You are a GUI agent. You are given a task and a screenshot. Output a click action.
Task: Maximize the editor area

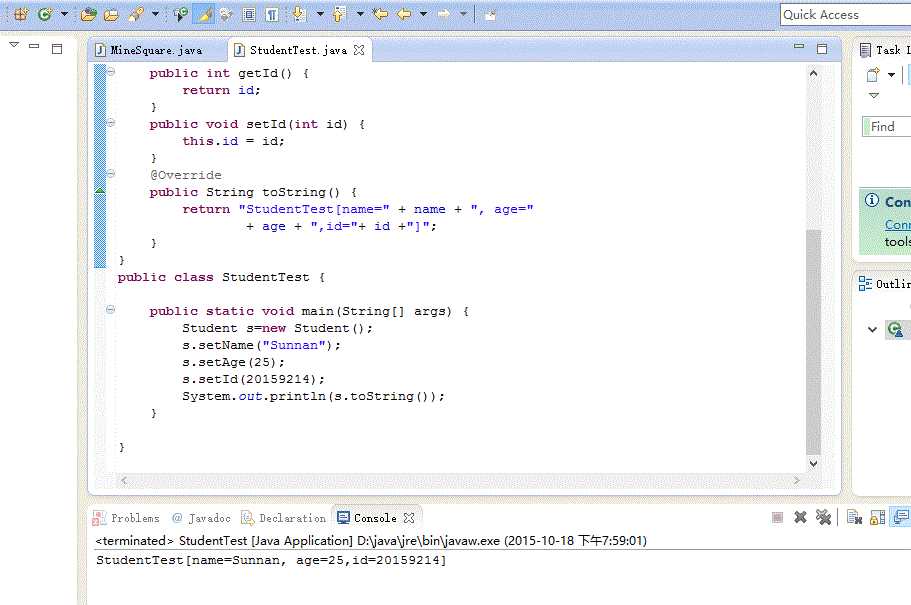pos(822,49)
